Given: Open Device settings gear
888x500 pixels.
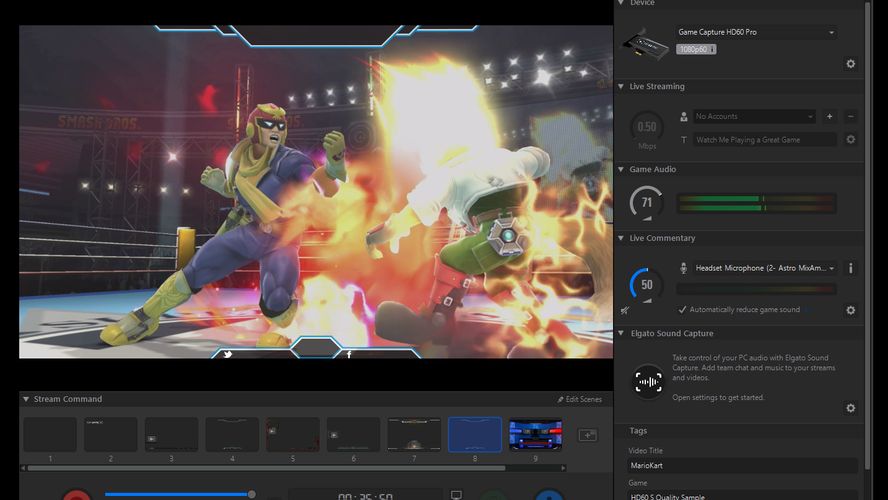Looking at the screenshot, I should pos(850,64).
